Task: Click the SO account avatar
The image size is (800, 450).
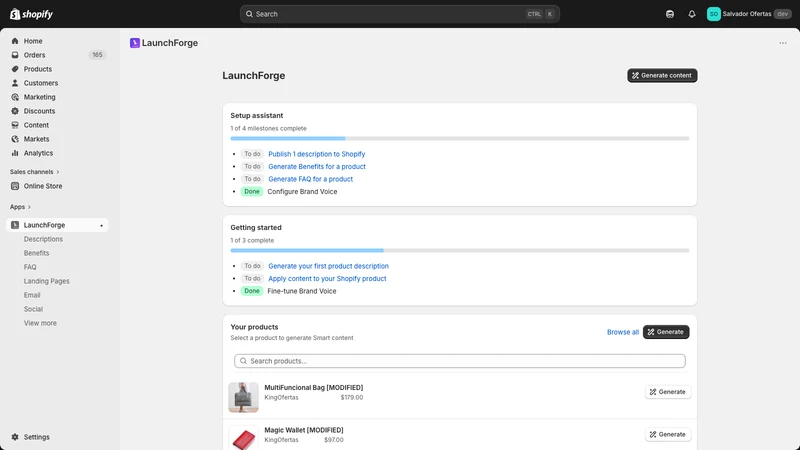Action: pyautogui.click(x=713, y=14)
